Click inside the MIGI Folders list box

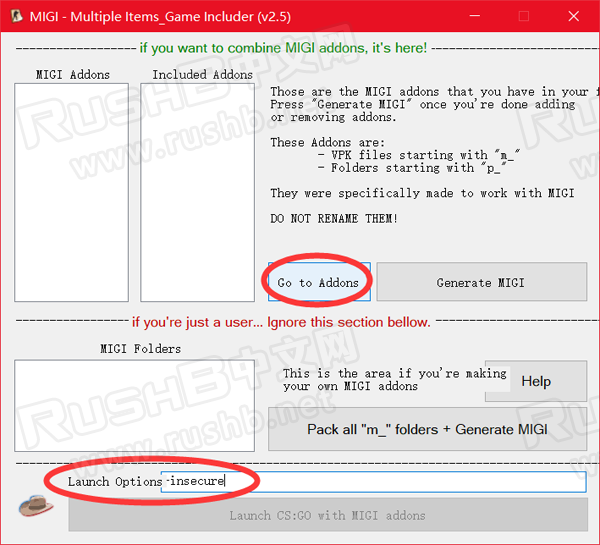(x=139, y=404)
